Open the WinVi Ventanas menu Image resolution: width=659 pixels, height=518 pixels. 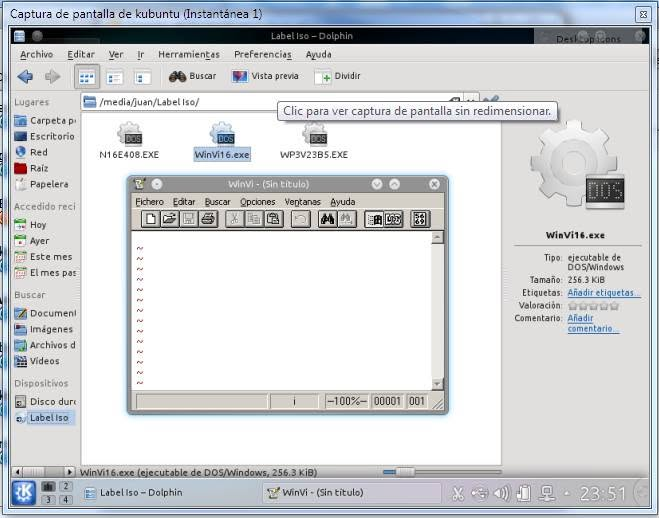tap(303, 202)
